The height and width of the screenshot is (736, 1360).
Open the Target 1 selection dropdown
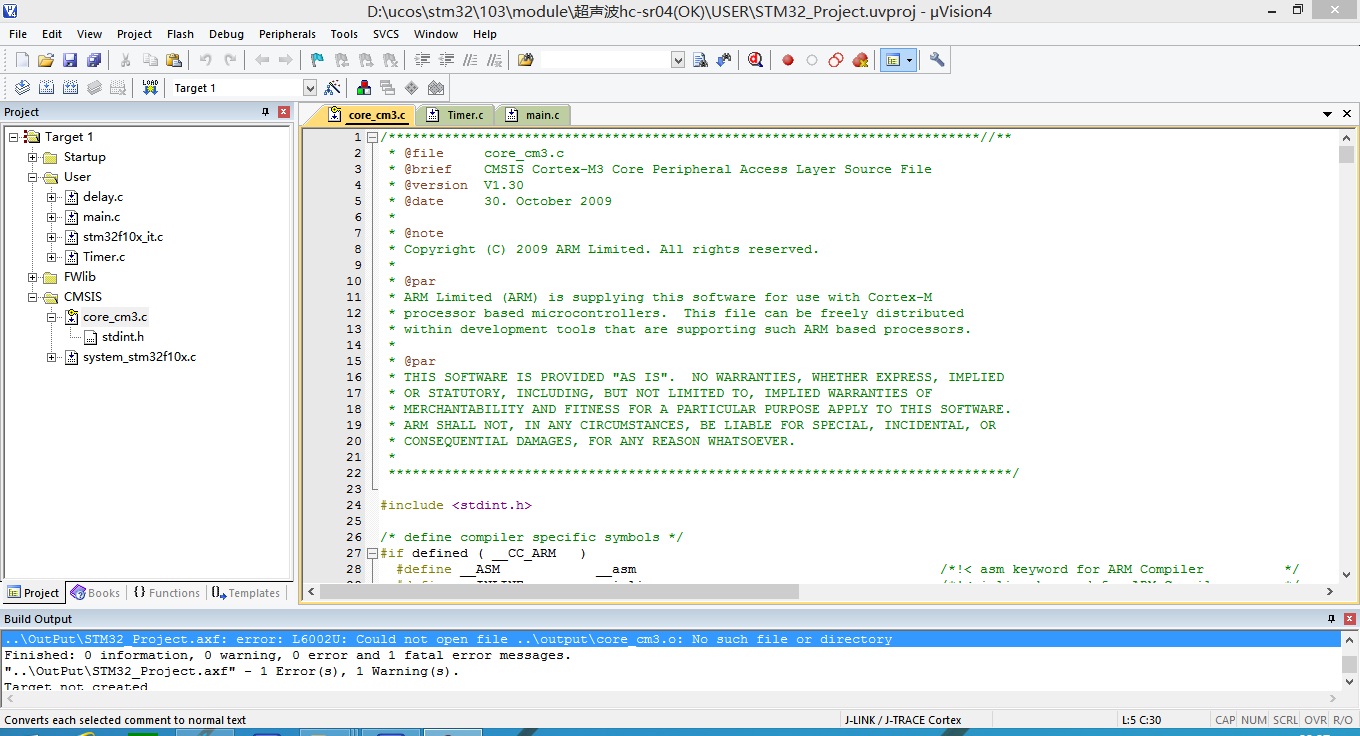pyautogui.click(x=310, y=88)
